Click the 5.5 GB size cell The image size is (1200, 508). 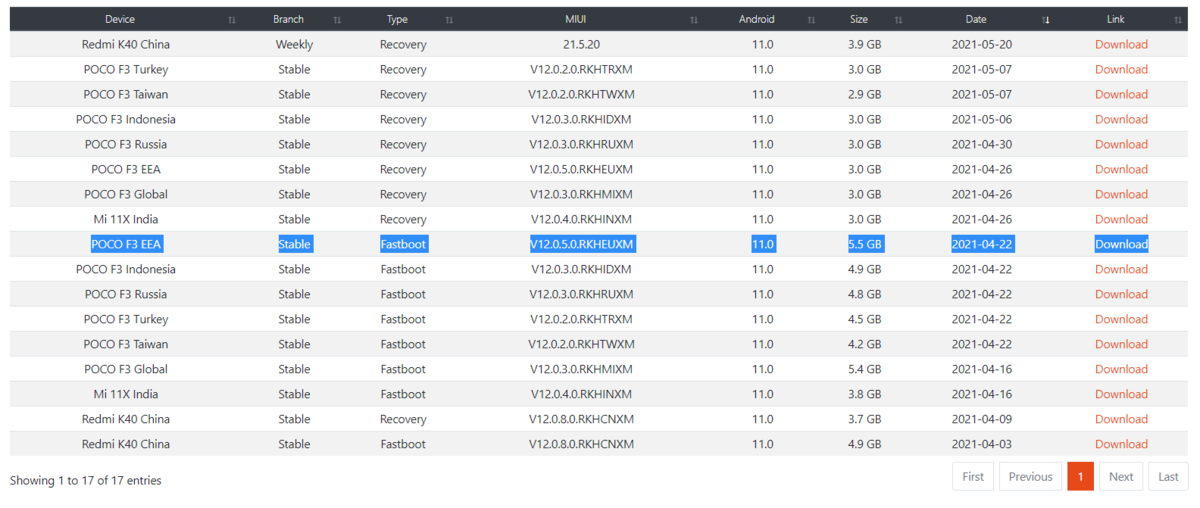(865, 244)
